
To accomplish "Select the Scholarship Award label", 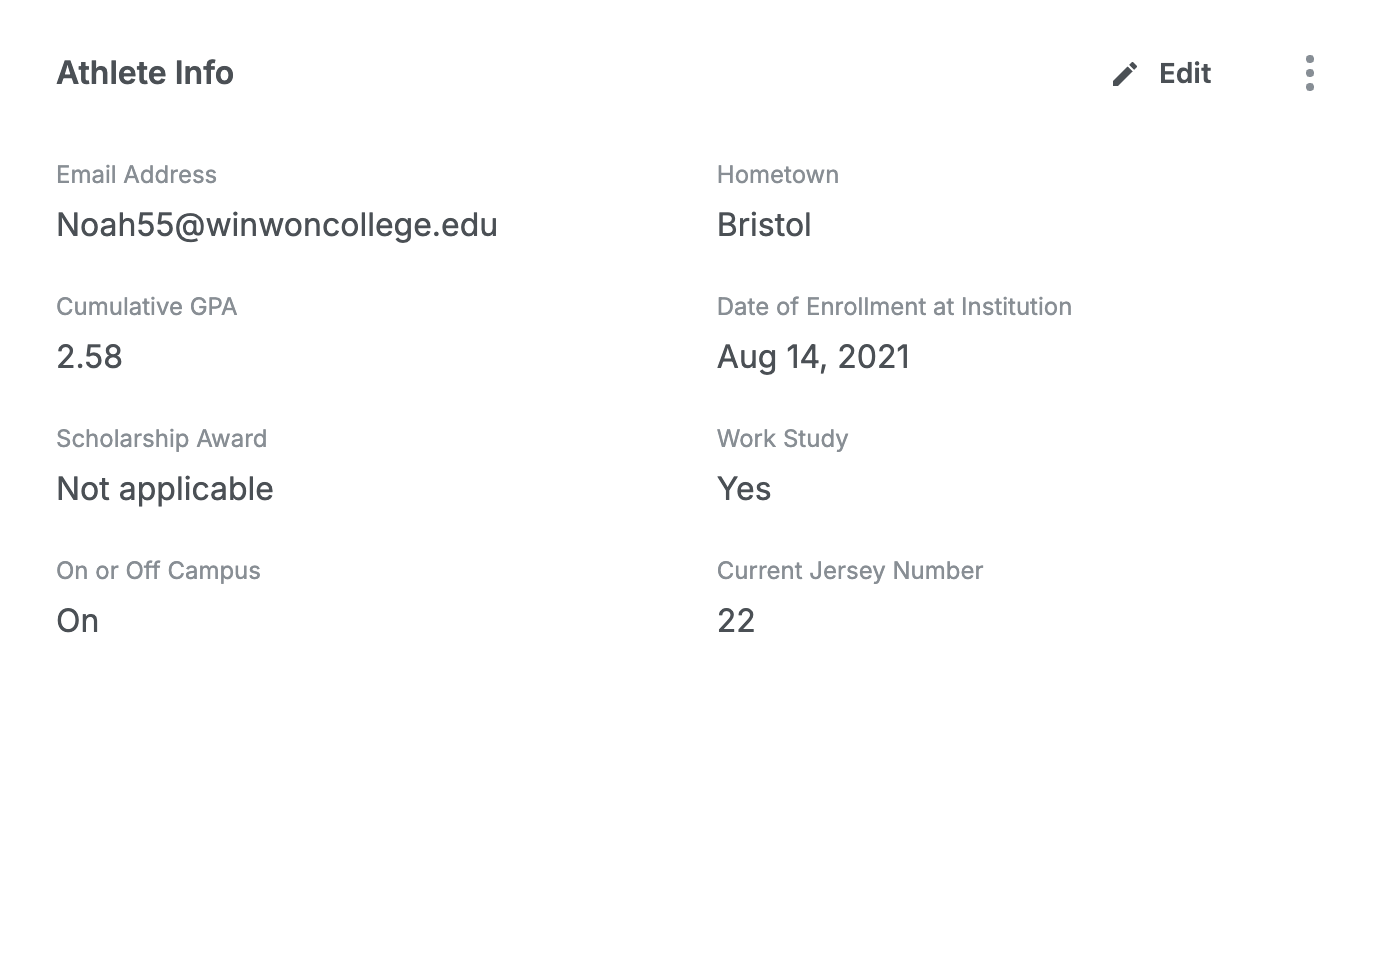I will tap(161, 439).
